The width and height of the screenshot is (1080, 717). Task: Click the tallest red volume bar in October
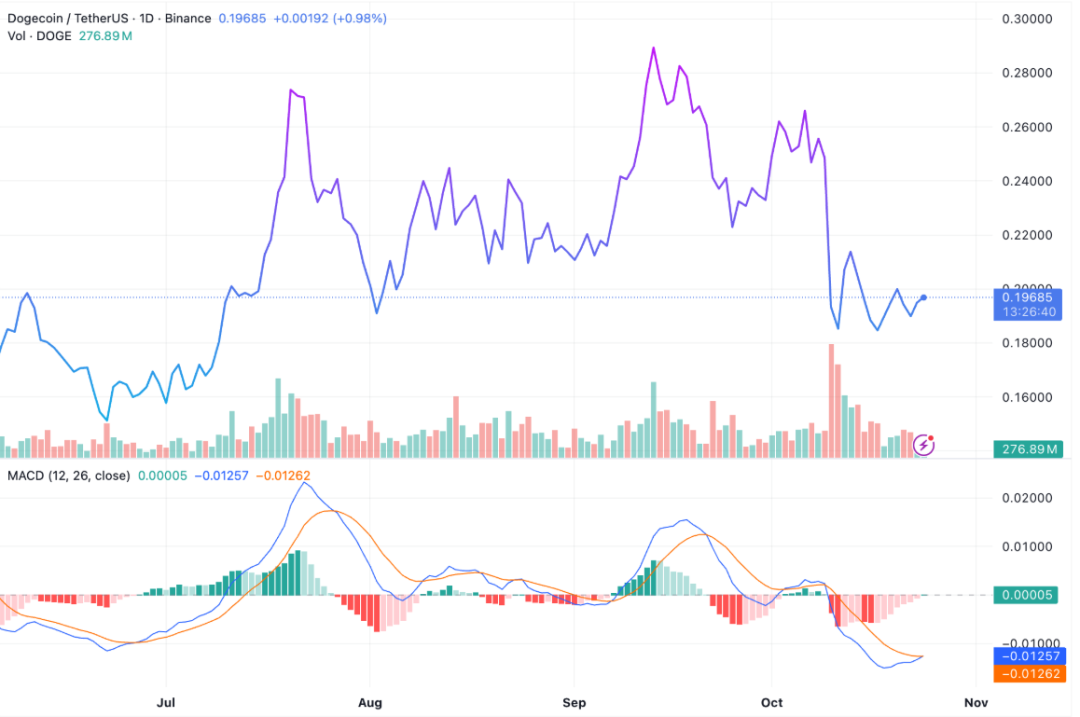point(830,400)
